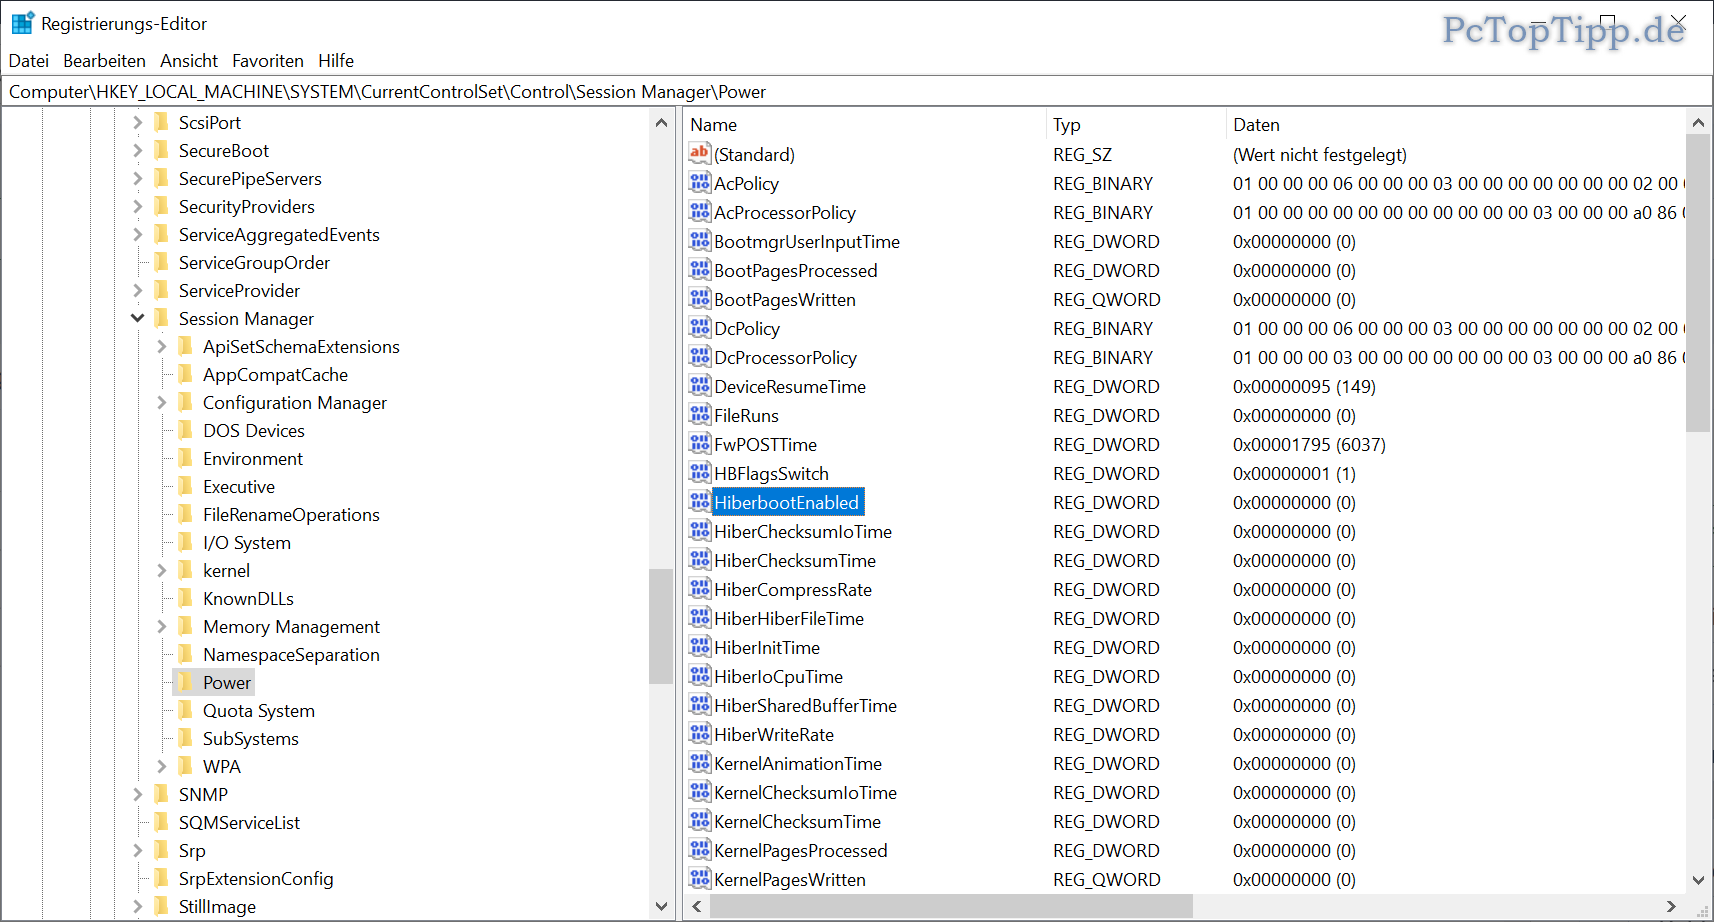This screenshot has width=1714, height=922.
Task: Click the Power folder icon in tree
Action: tap(185, 682)
